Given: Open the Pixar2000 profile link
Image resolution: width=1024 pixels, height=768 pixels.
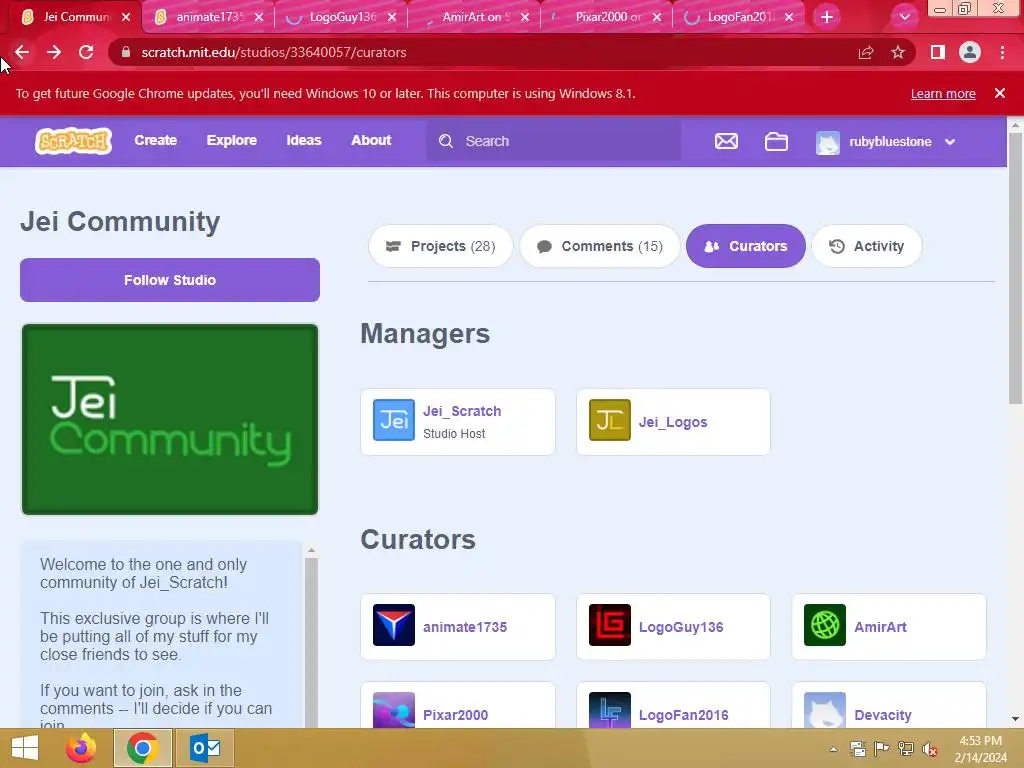Looking at the screenshot, I should click(455, 715).
